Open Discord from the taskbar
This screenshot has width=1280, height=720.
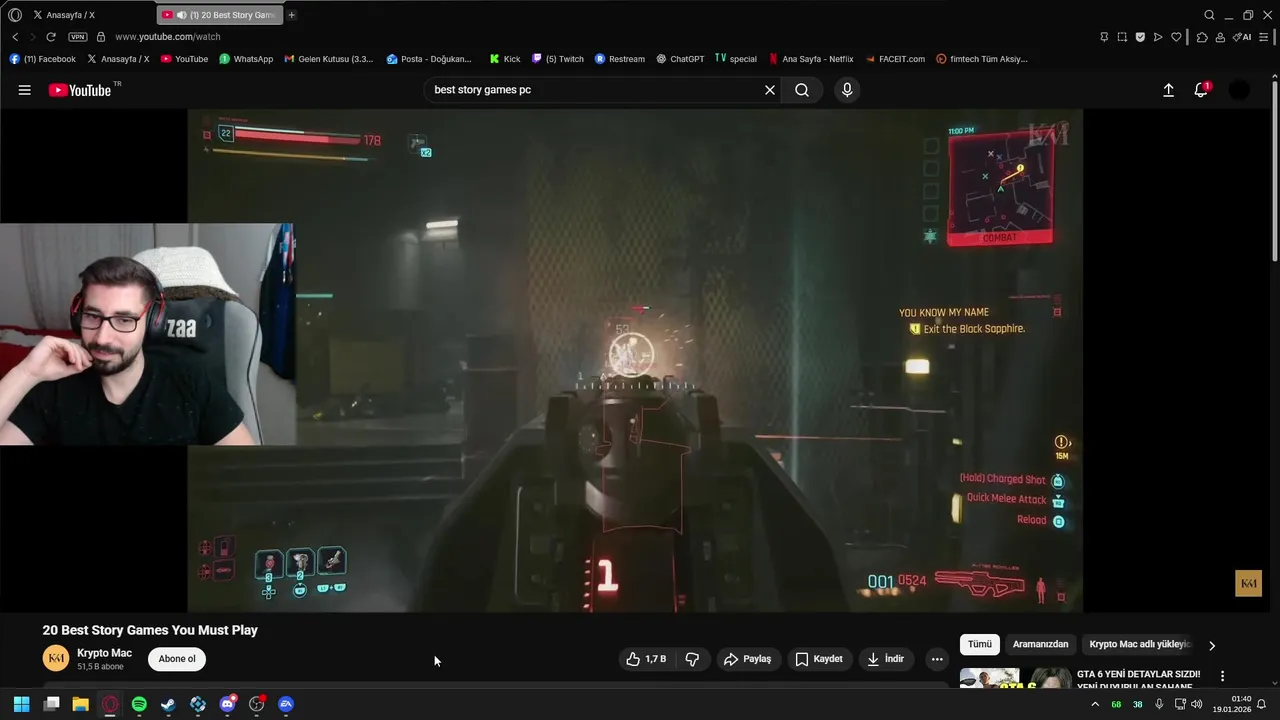(227, 704)
